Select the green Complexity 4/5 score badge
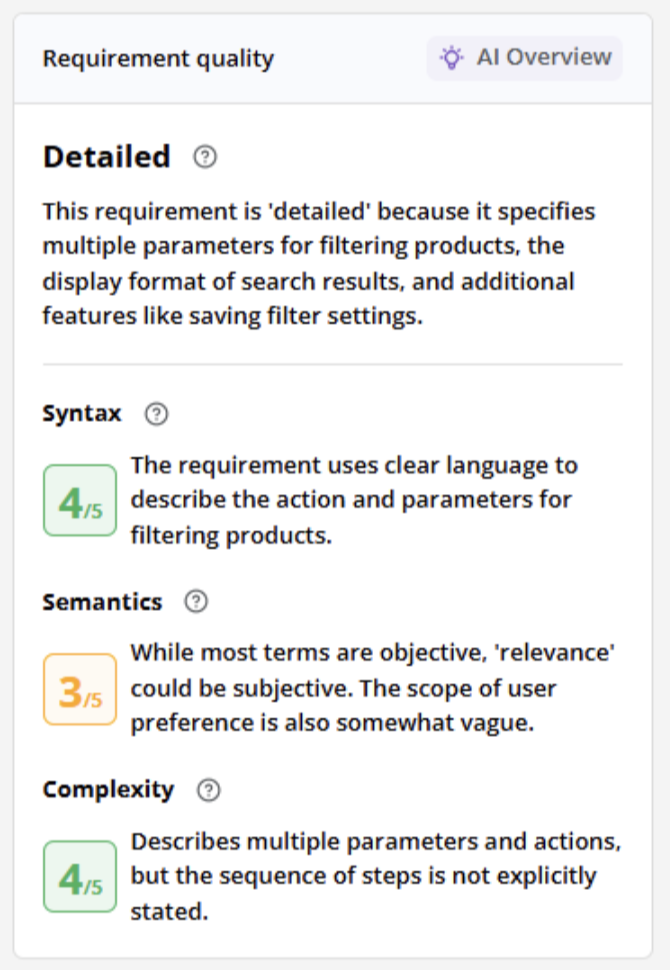Viewport: 670px width, 970px height. coord(79,876)
